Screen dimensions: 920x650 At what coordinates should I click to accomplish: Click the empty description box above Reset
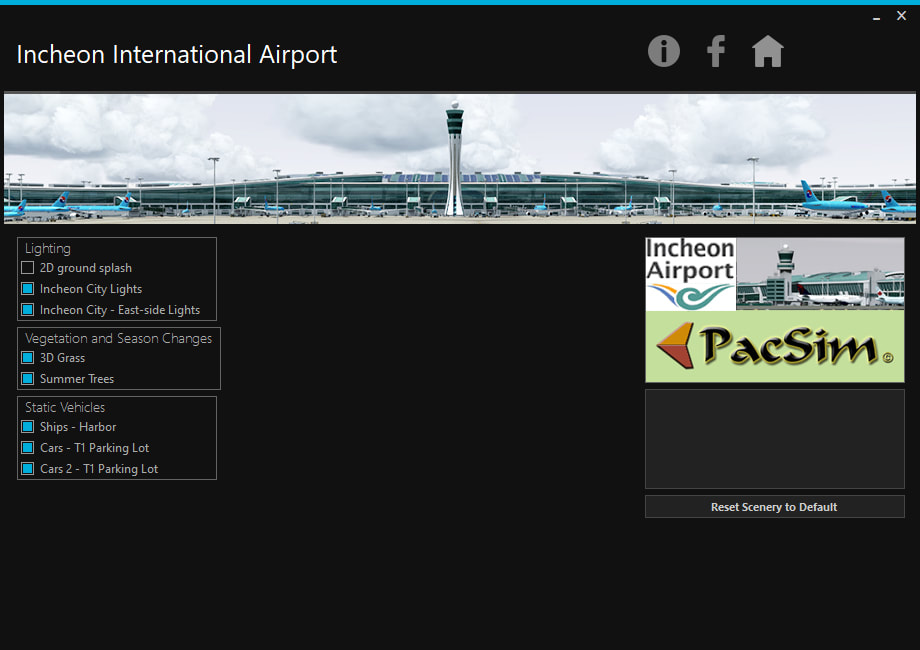coord(774,439)
